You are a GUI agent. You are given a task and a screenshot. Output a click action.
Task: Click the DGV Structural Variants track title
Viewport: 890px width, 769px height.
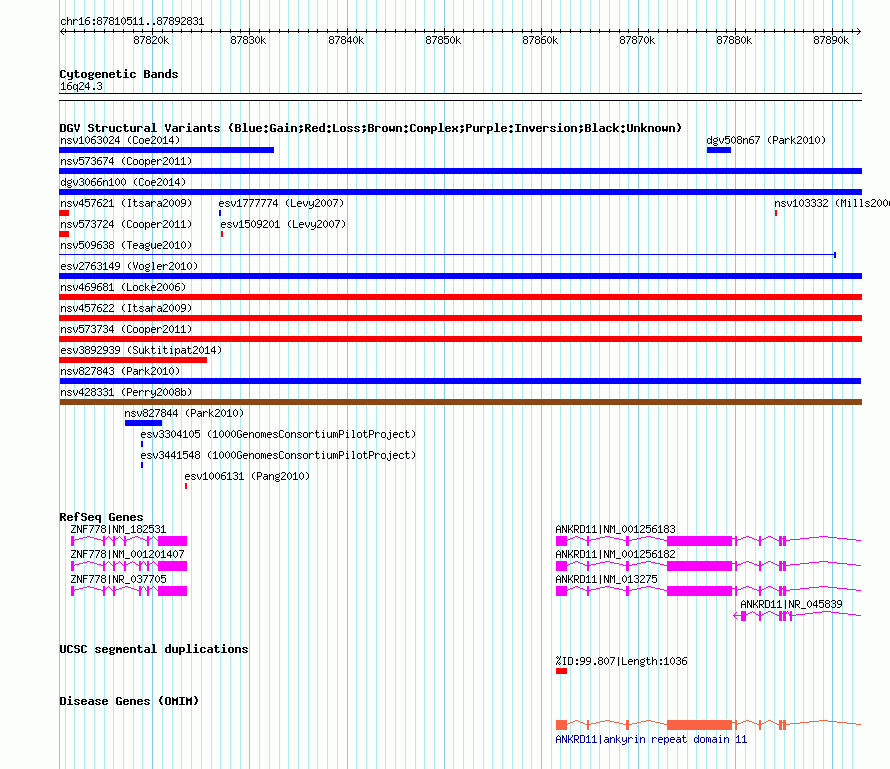371,128
